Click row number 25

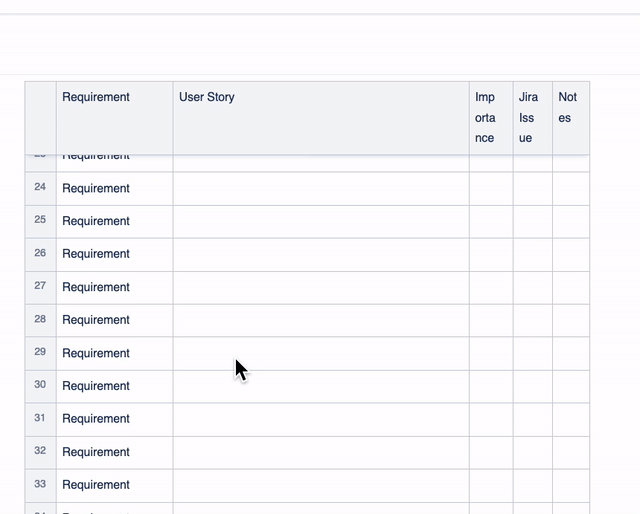[40, 220]
